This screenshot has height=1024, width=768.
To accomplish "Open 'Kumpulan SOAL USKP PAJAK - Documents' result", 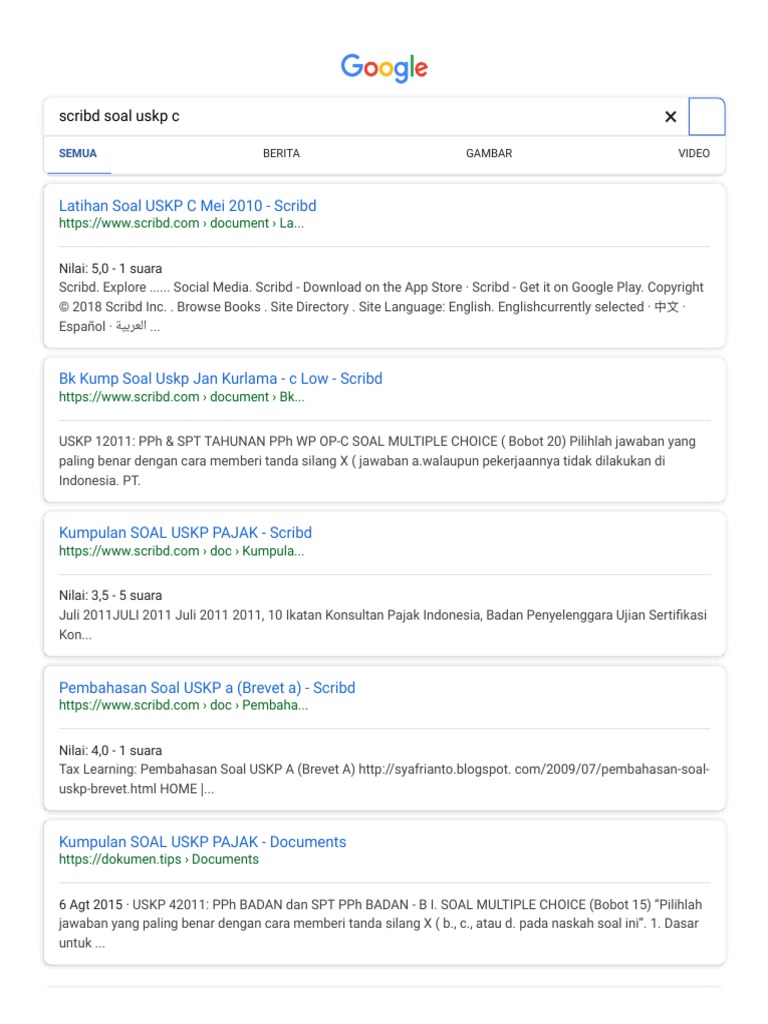I will 202,842.
